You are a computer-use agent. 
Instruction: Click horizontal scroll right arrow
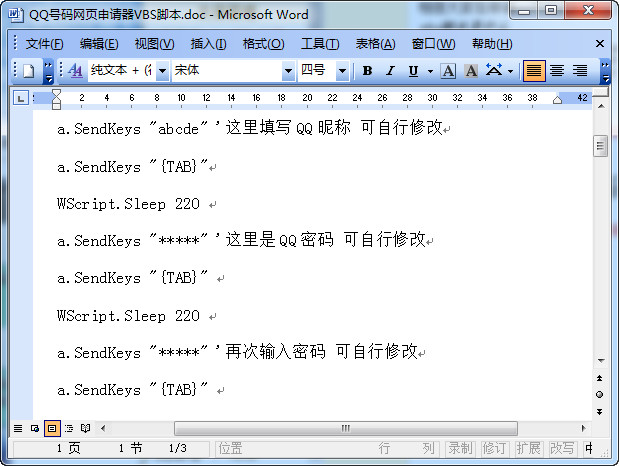pos(583,428)
